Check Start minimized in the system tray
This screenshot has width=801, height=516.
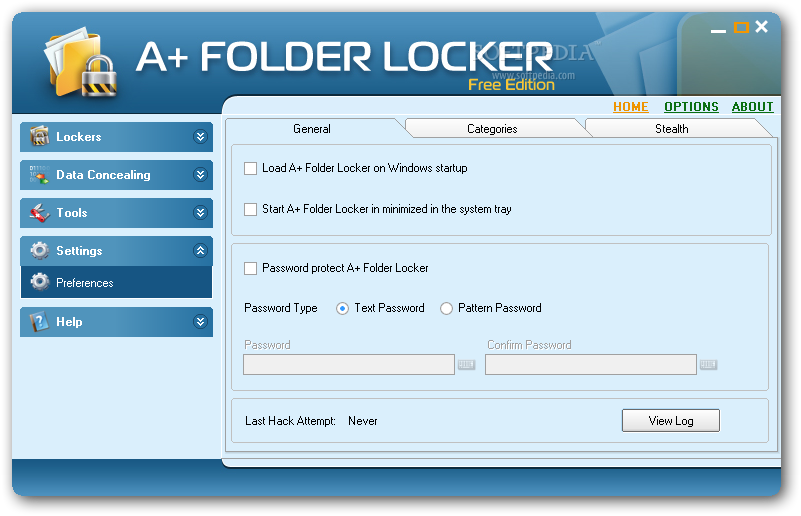pos(250,209)
